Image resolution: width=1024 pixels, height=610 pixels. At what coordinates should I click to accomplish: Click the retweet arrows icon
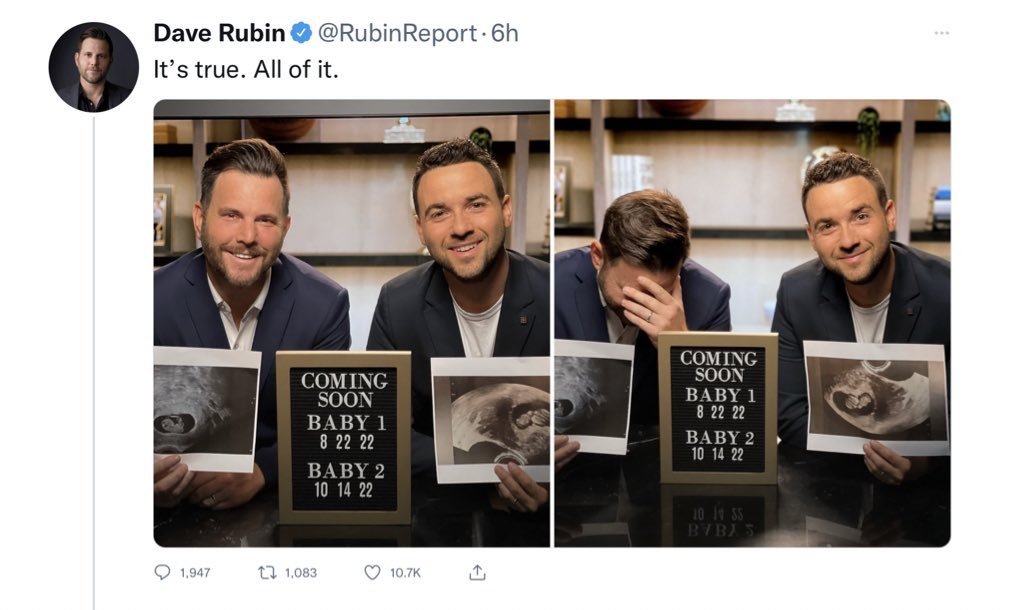coord(267,572)
